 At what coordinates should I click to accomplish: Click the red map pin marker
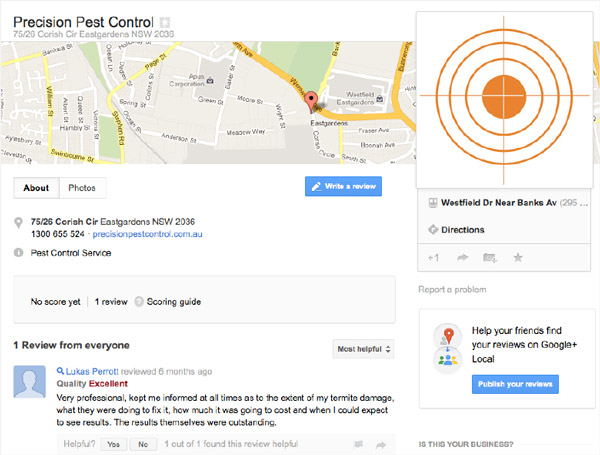tap(311, 102)
